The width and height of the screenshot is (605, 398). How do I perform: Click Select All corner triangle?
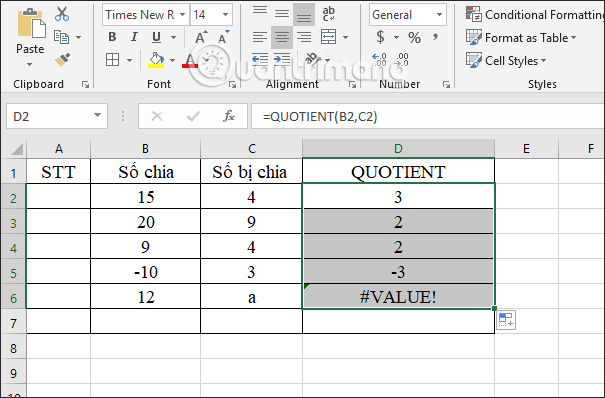click(17, 149)
